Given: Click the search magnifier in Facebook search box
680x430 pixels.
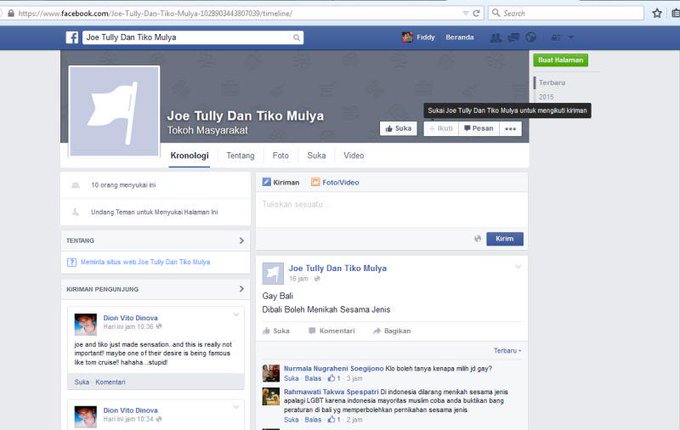Looking at the screenshot, I should click(297, 38).
